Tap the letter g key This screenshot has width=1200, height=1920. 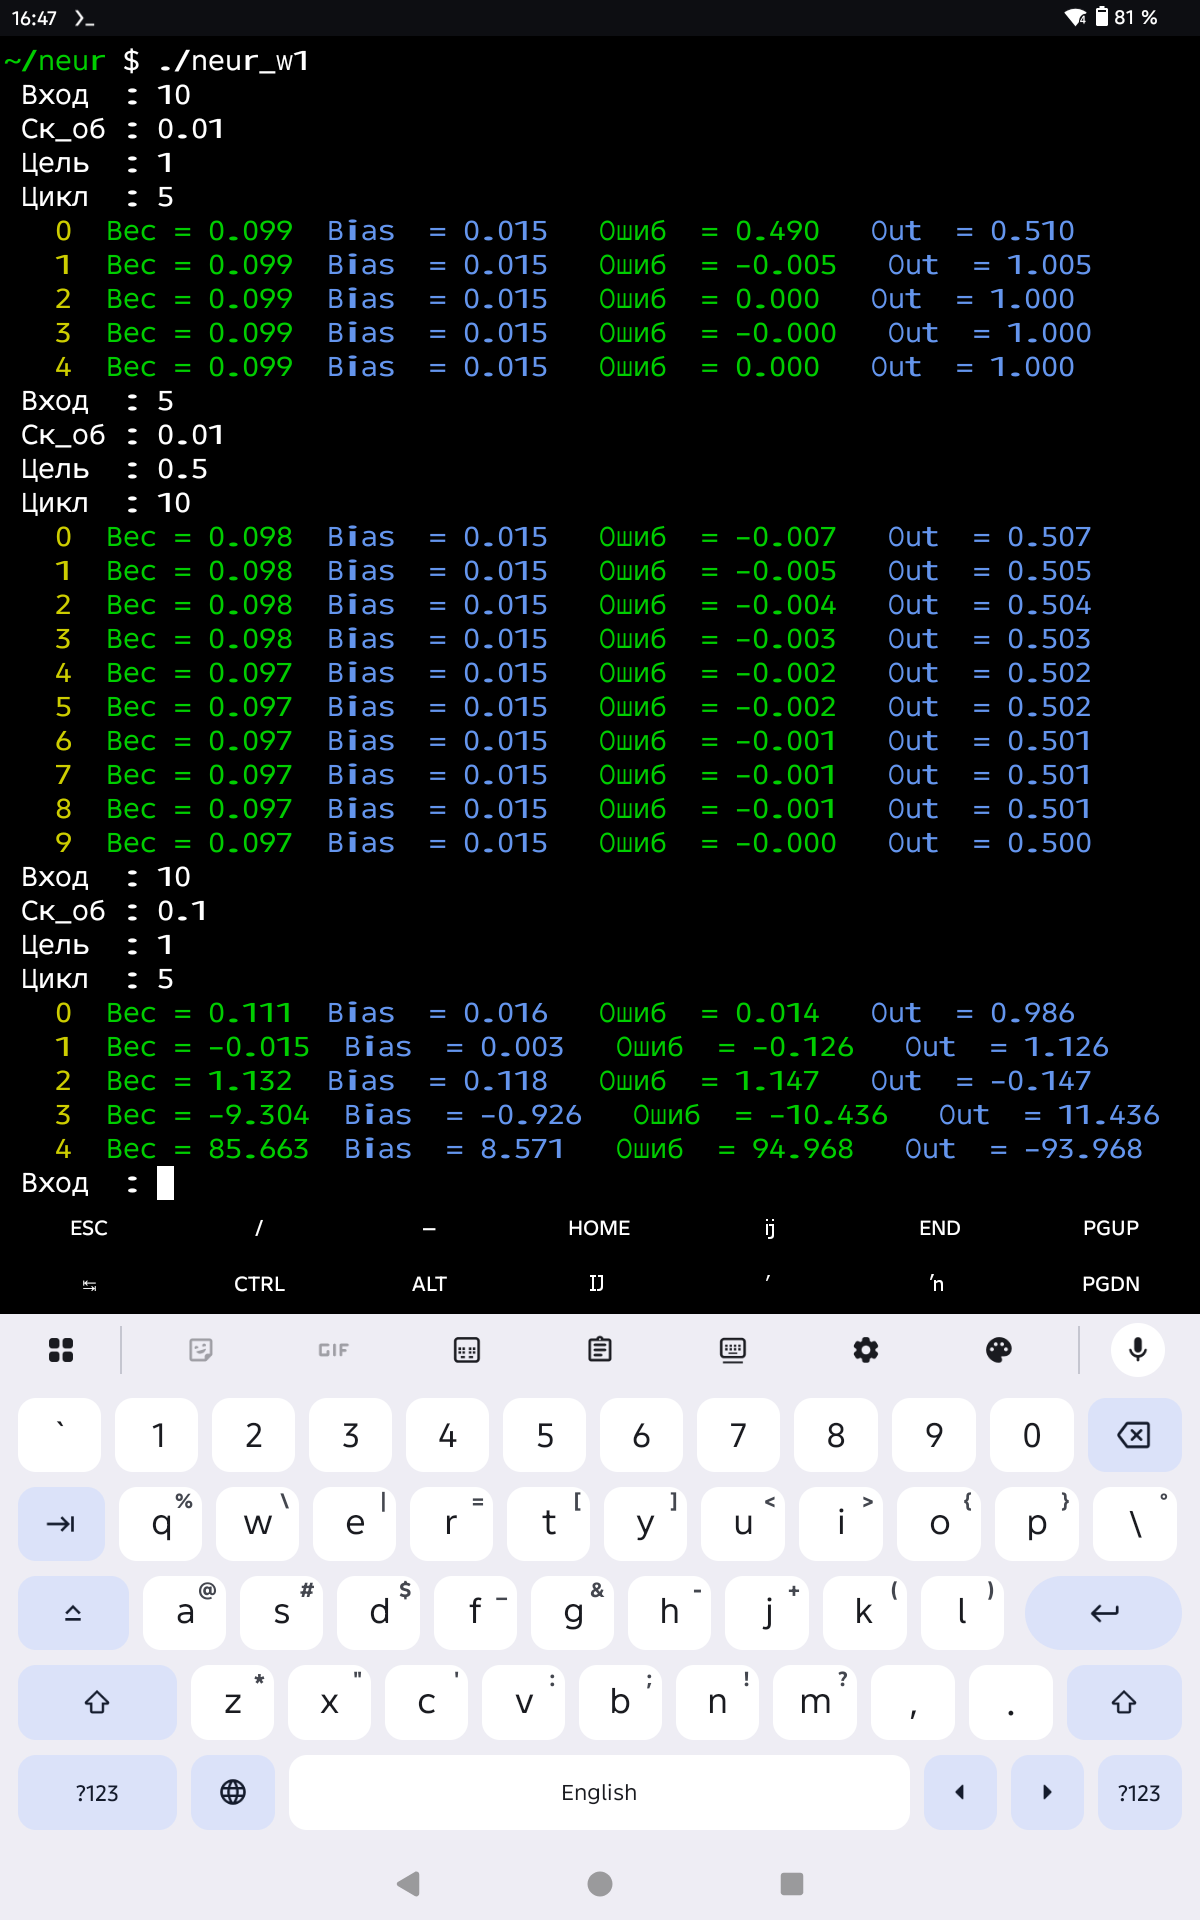pyautogui.click(x=573, y=1613)
